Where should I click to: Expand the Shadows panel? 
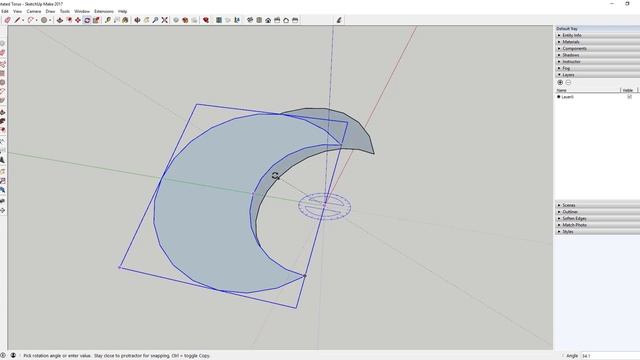597,55
